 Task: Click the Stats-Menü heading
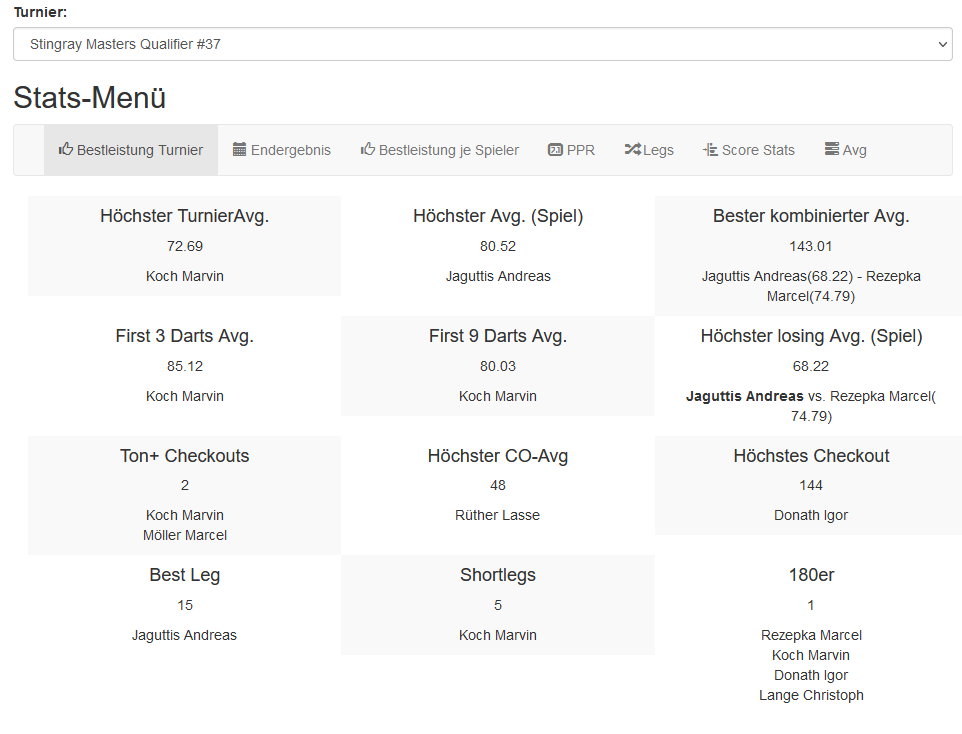90,98
